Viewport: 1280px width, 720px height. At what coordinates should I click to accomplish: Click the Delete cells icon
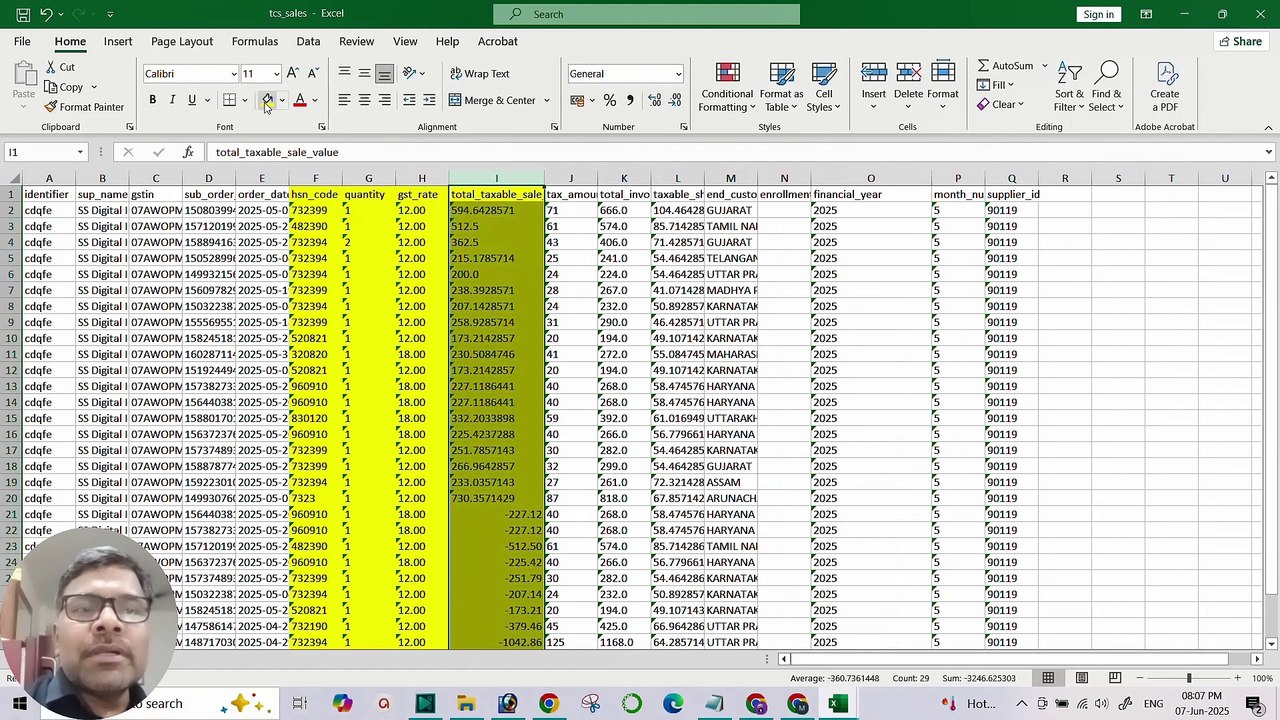tap(908, 73)
